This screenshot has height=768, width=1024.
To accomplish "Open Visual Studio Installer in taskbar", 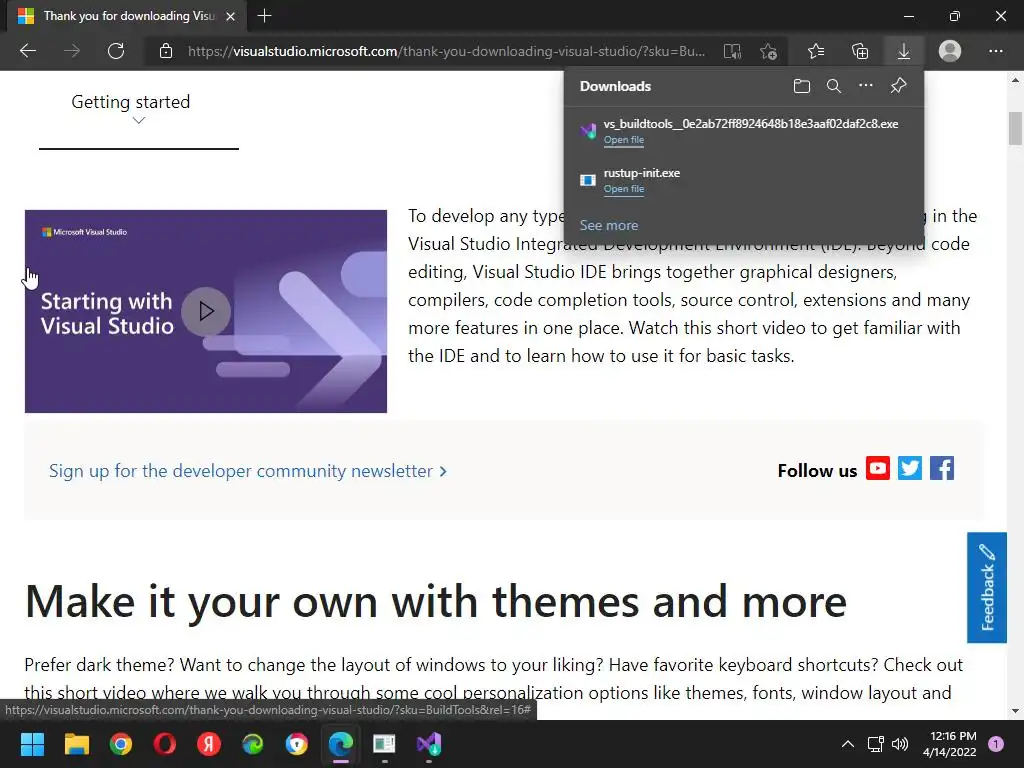I will (429, 744).
